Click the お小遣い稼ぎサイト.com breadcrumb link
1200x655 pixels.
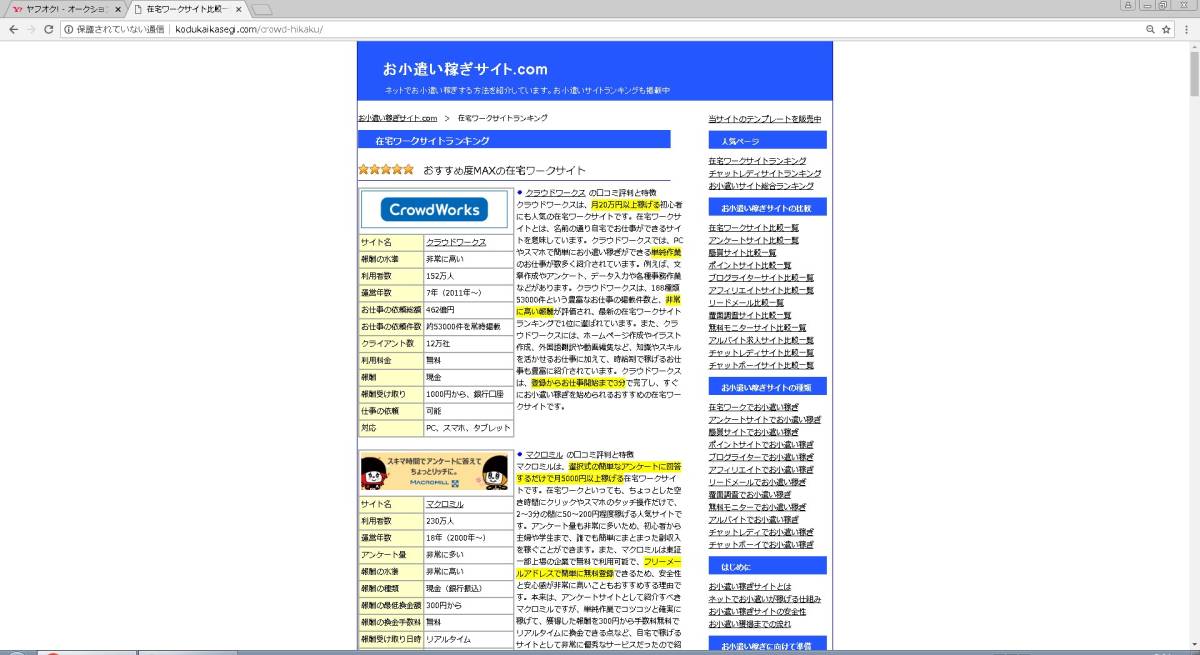point(397,118)
